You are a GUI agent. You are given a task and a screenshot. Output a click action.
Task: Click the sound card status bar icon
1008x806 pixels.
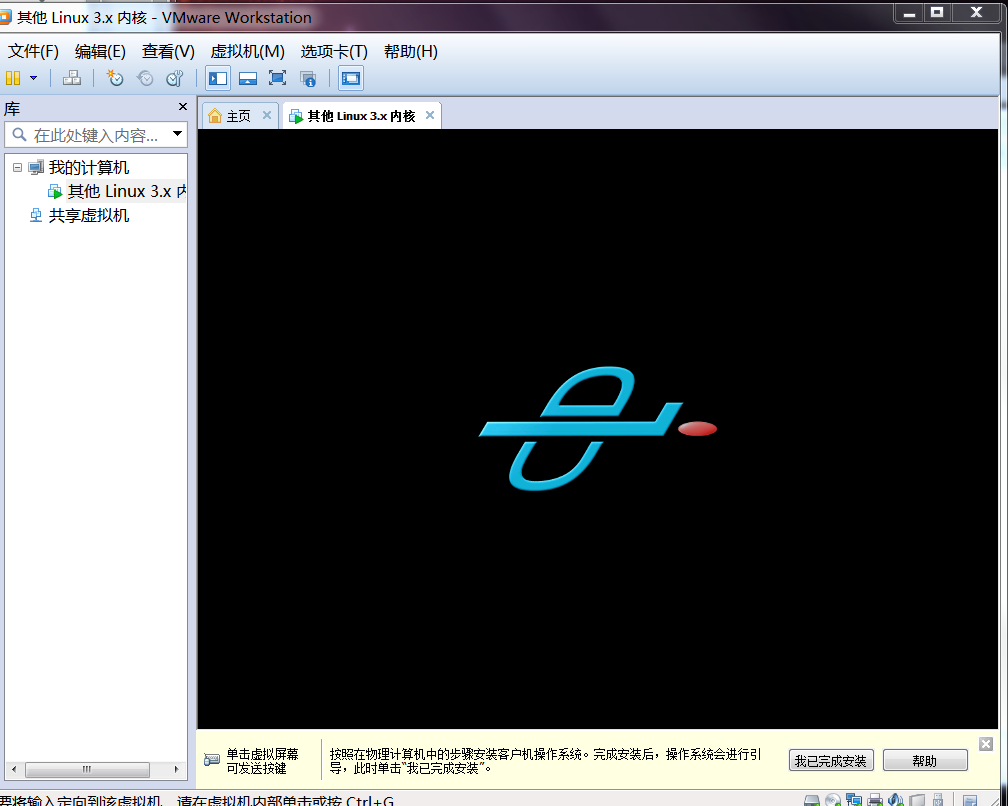click(x=896, y=800)
